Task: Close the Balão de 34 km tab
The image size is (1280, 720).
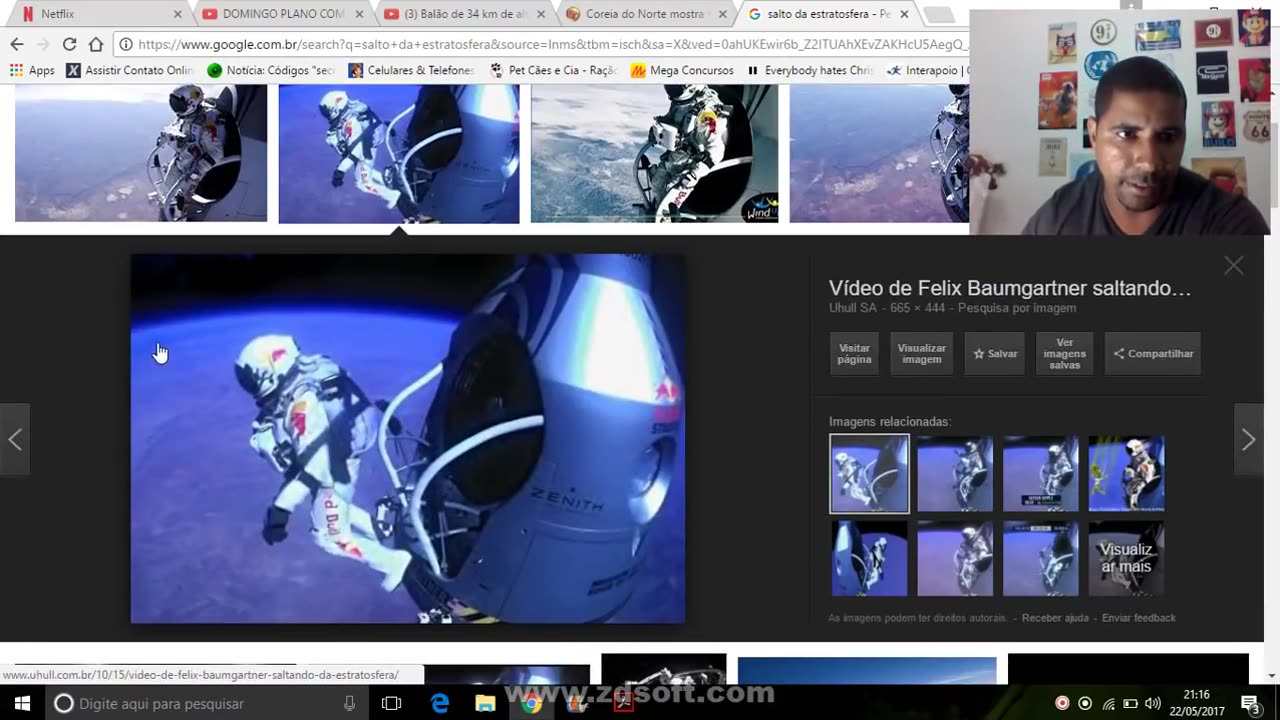Action: [x=541, y=14]
